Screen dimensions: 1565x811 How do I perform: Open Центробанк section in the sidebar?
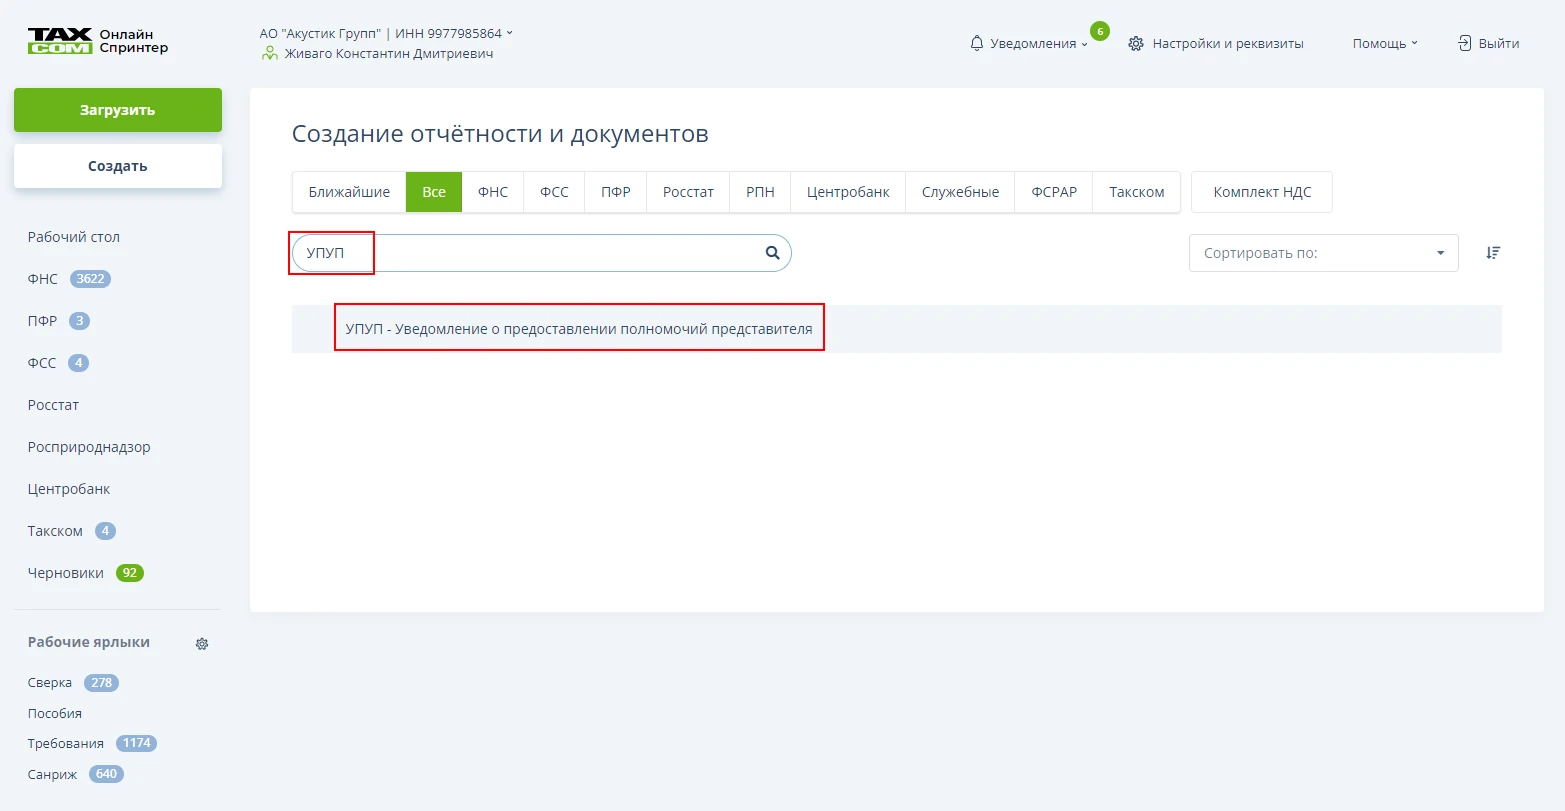69,489
